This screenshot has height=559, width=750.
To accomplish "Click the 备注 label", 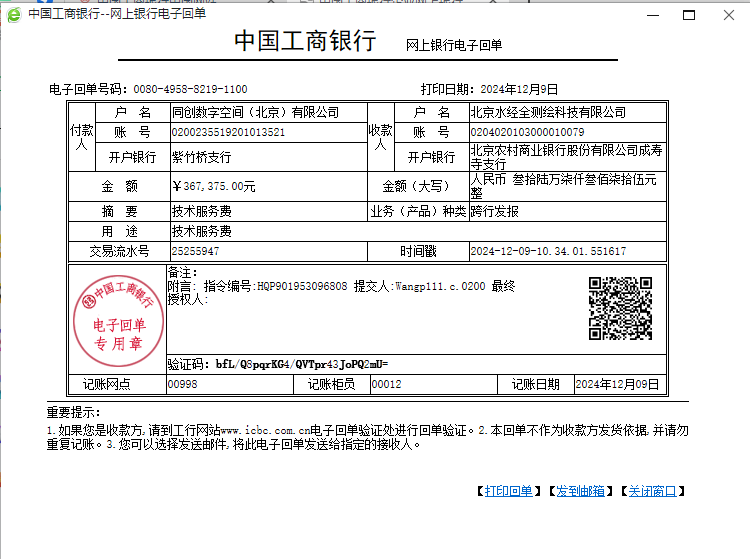I will click(x=182, y=273).
